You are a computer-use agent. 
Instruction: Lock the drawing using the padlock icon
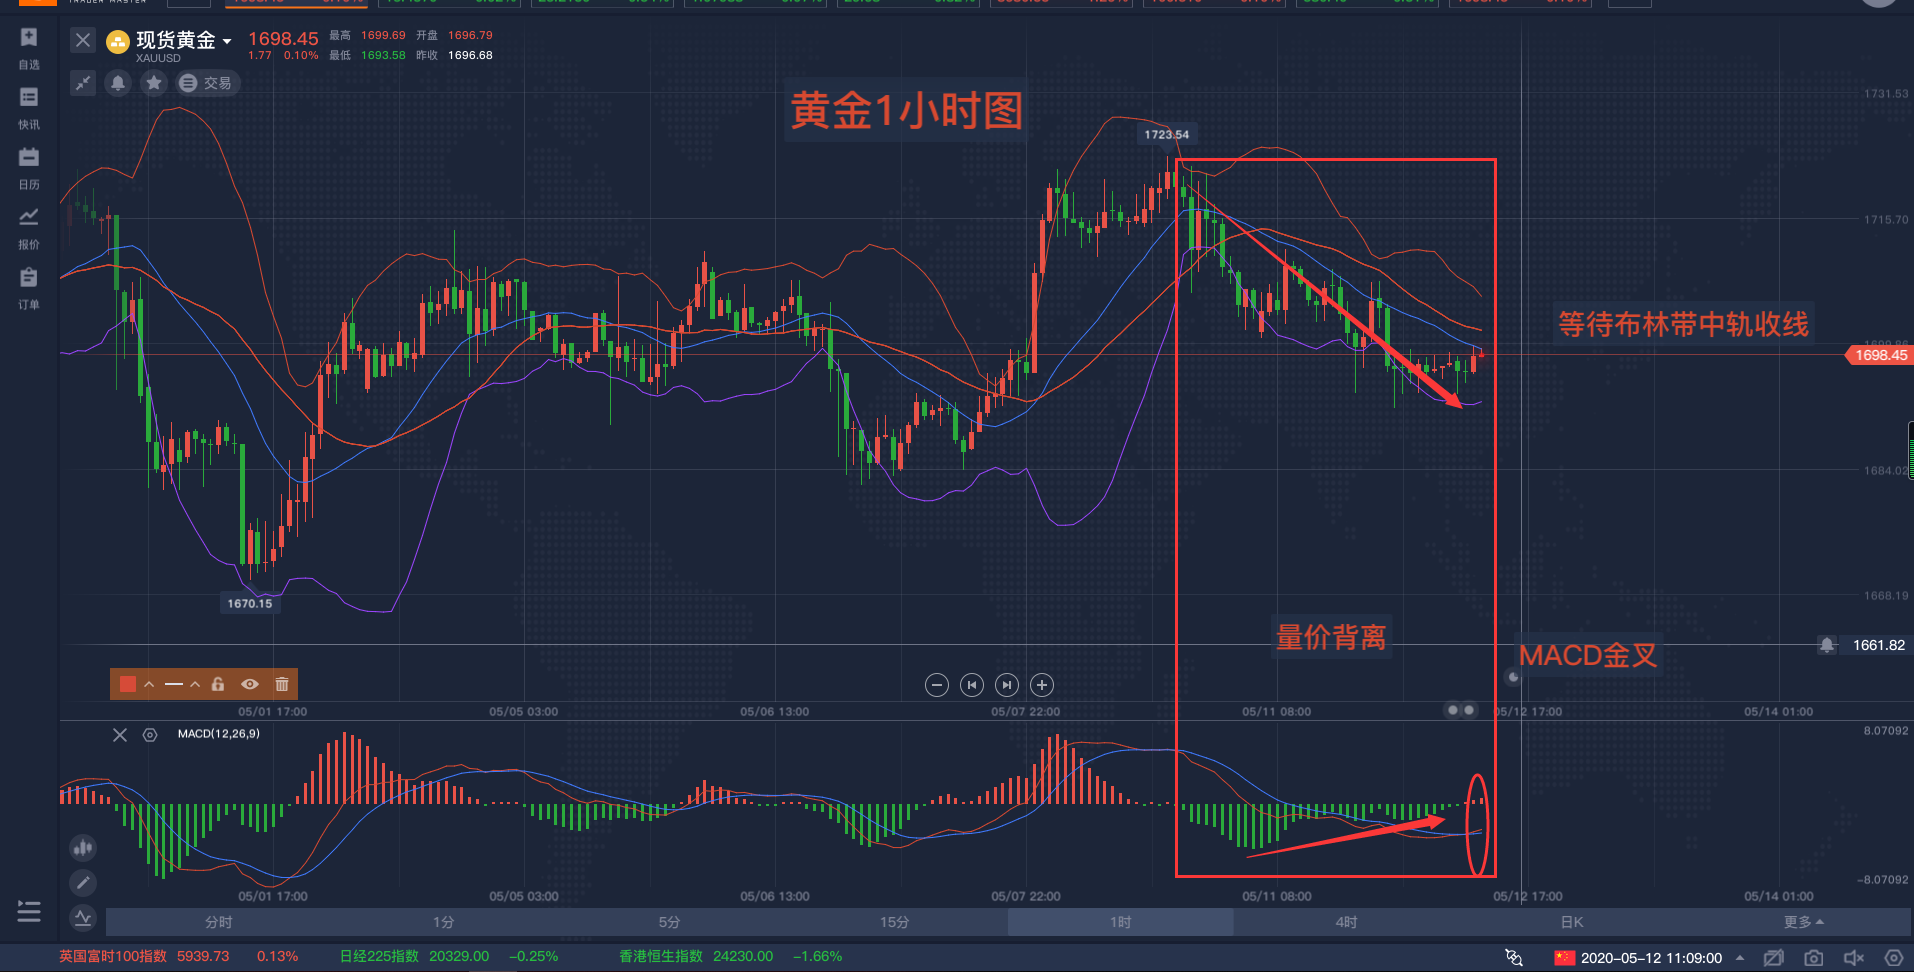(x=218, y=684)
